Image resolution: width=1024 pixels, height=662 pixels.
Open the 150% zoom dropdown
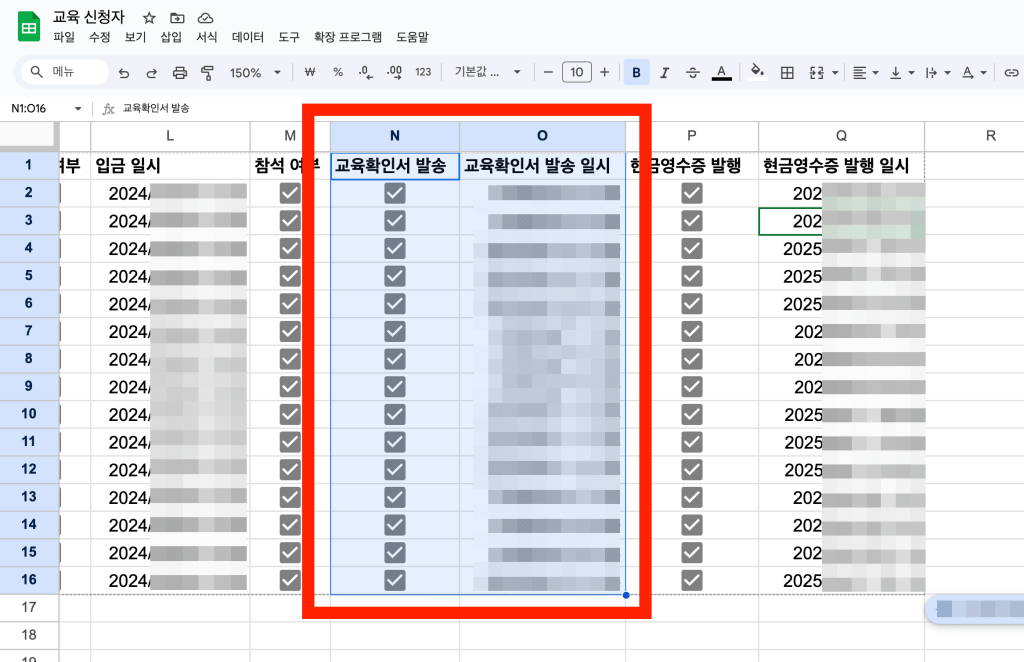[x=255, y=73]
